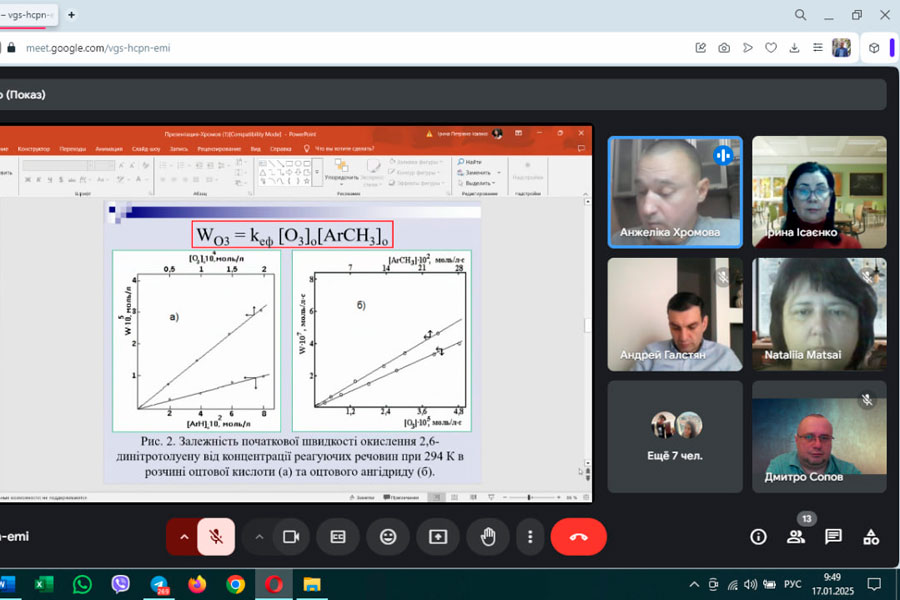Send an emoji reaction
The height and width of the screenshot is (600, 900).
[388, 537]
